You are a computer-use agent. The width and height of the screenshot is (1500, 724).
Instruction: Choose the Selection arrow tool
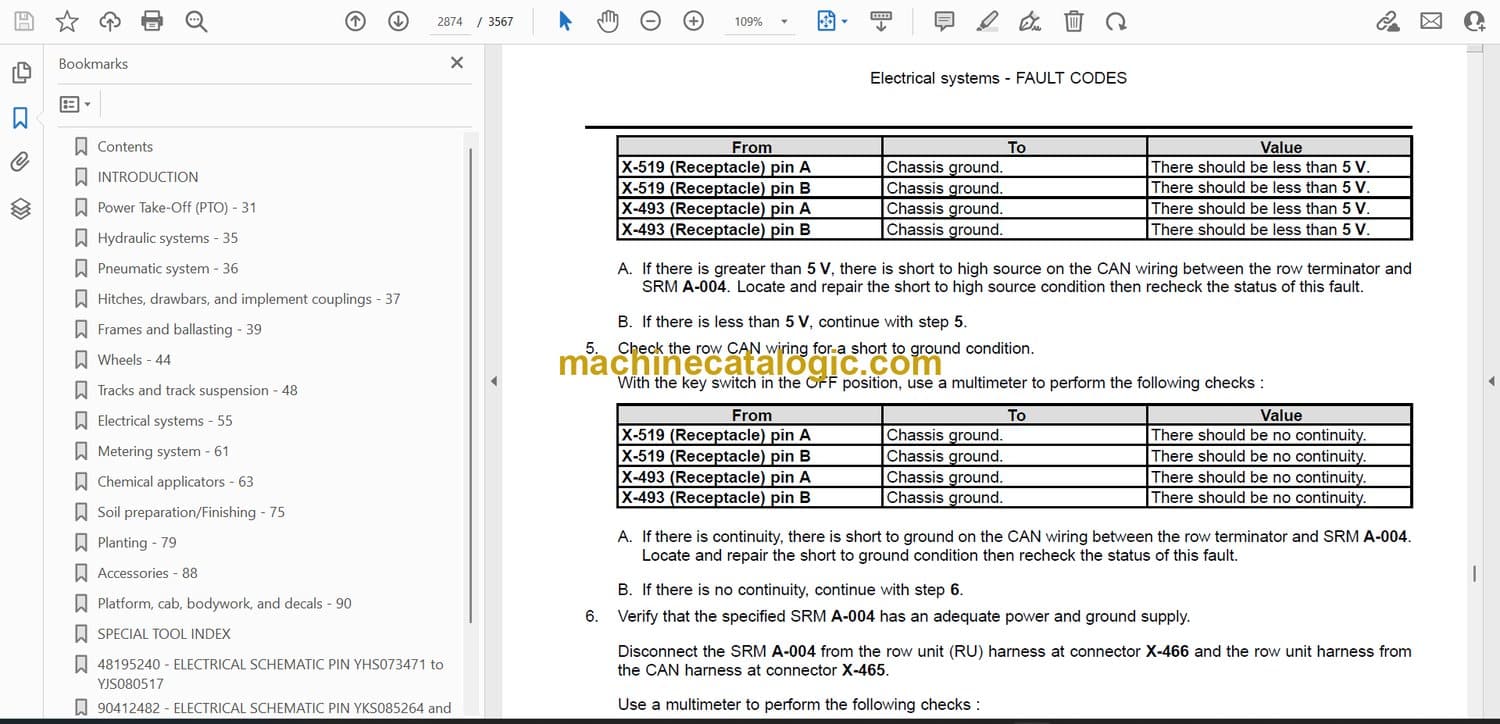(x=565, y=21)
